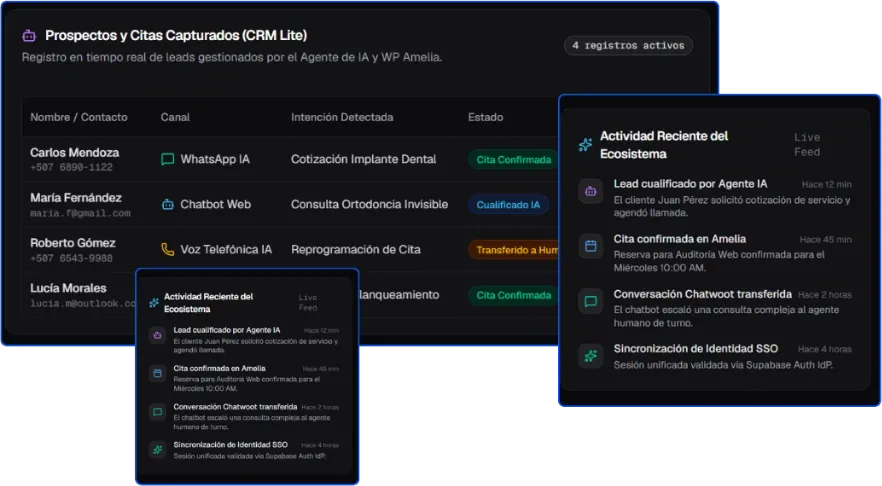The width and height of the screenshot is (882, 486).
Task: Click Prospectos y Citas Capturados (CRM Lite) heading
Action: pos(176,35)
